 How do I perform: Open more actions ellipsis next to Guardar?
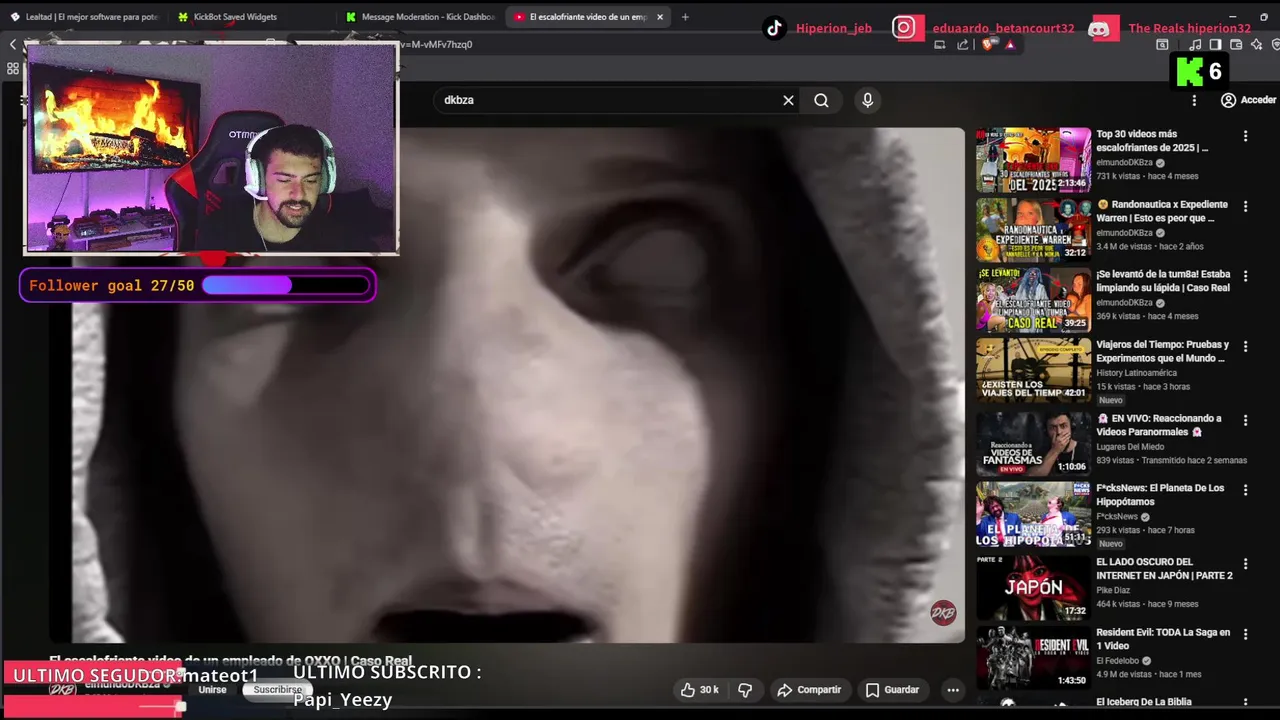point(952,690)
